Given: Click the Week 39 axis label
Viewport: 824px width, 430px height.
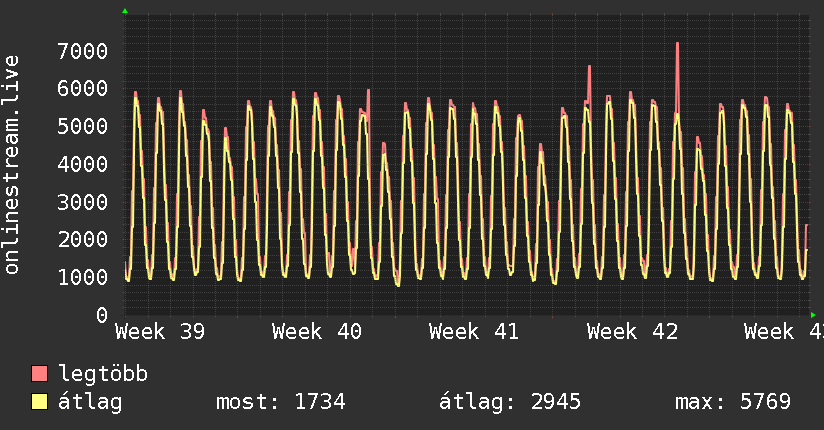Looking at the screenshot, I should pyautogui.click(x=160, y=332).
